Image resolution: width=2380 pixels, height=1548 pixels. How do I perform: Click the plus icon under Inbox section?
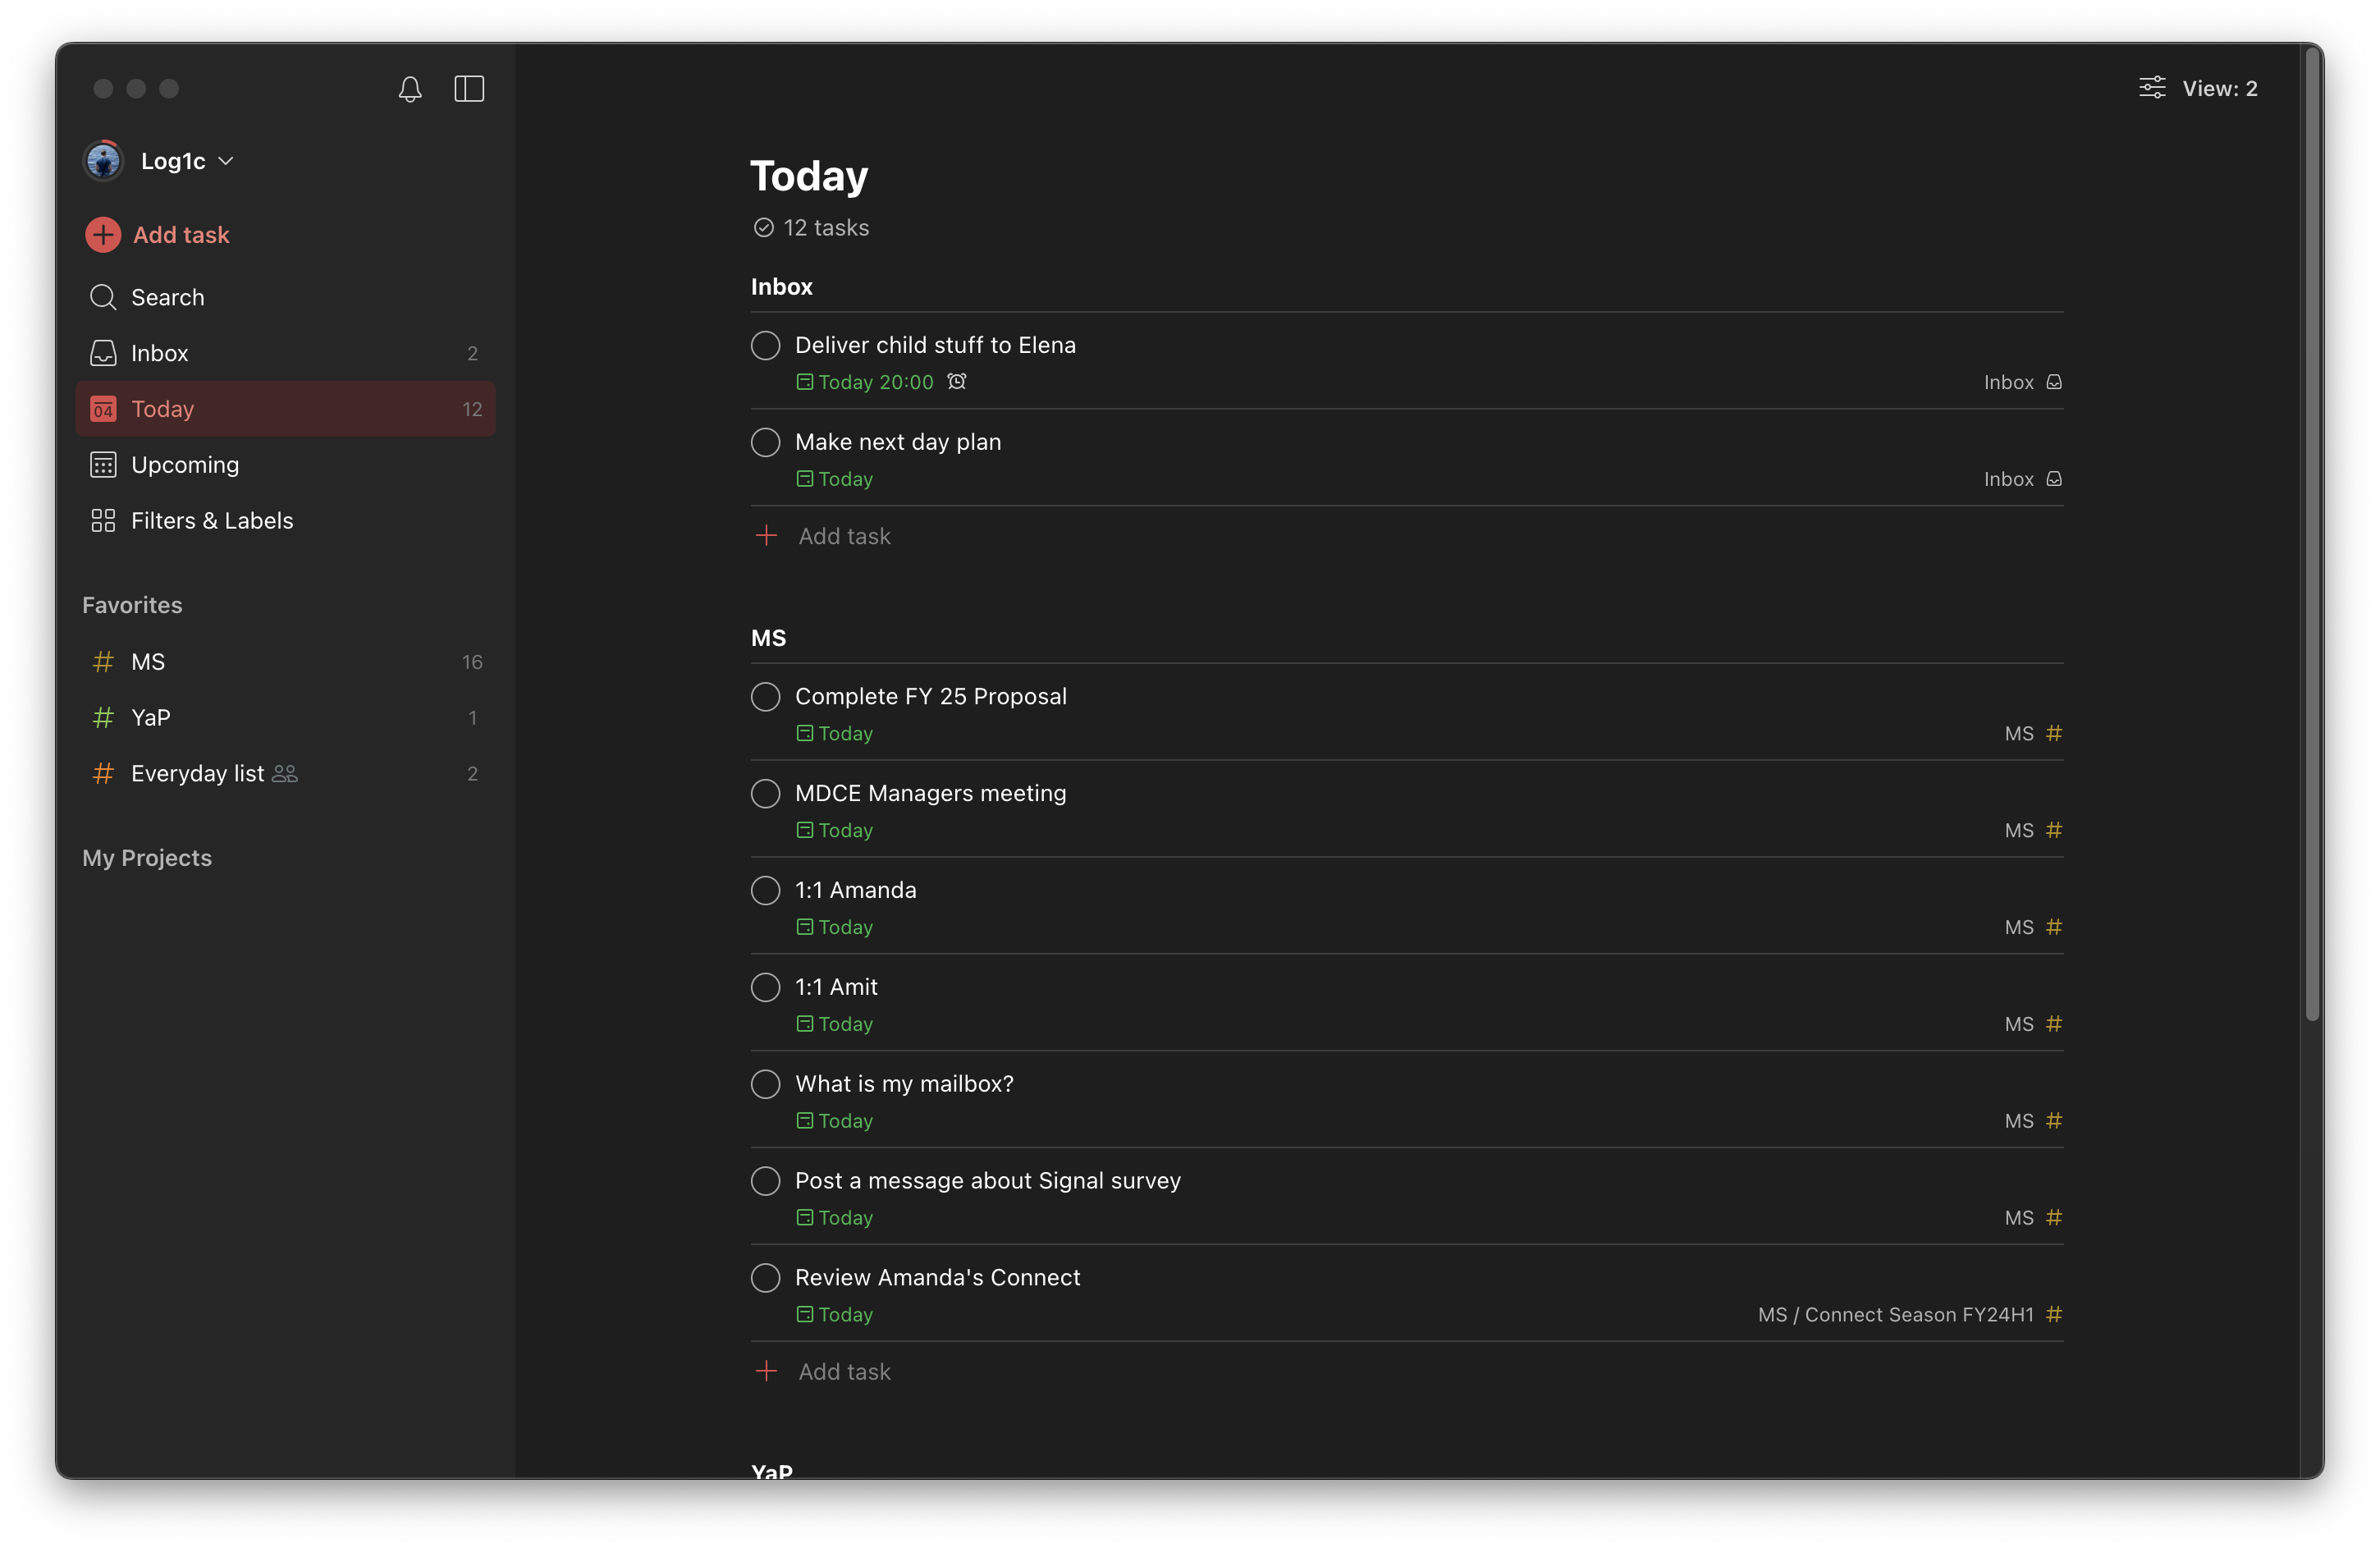coord(766,536)
